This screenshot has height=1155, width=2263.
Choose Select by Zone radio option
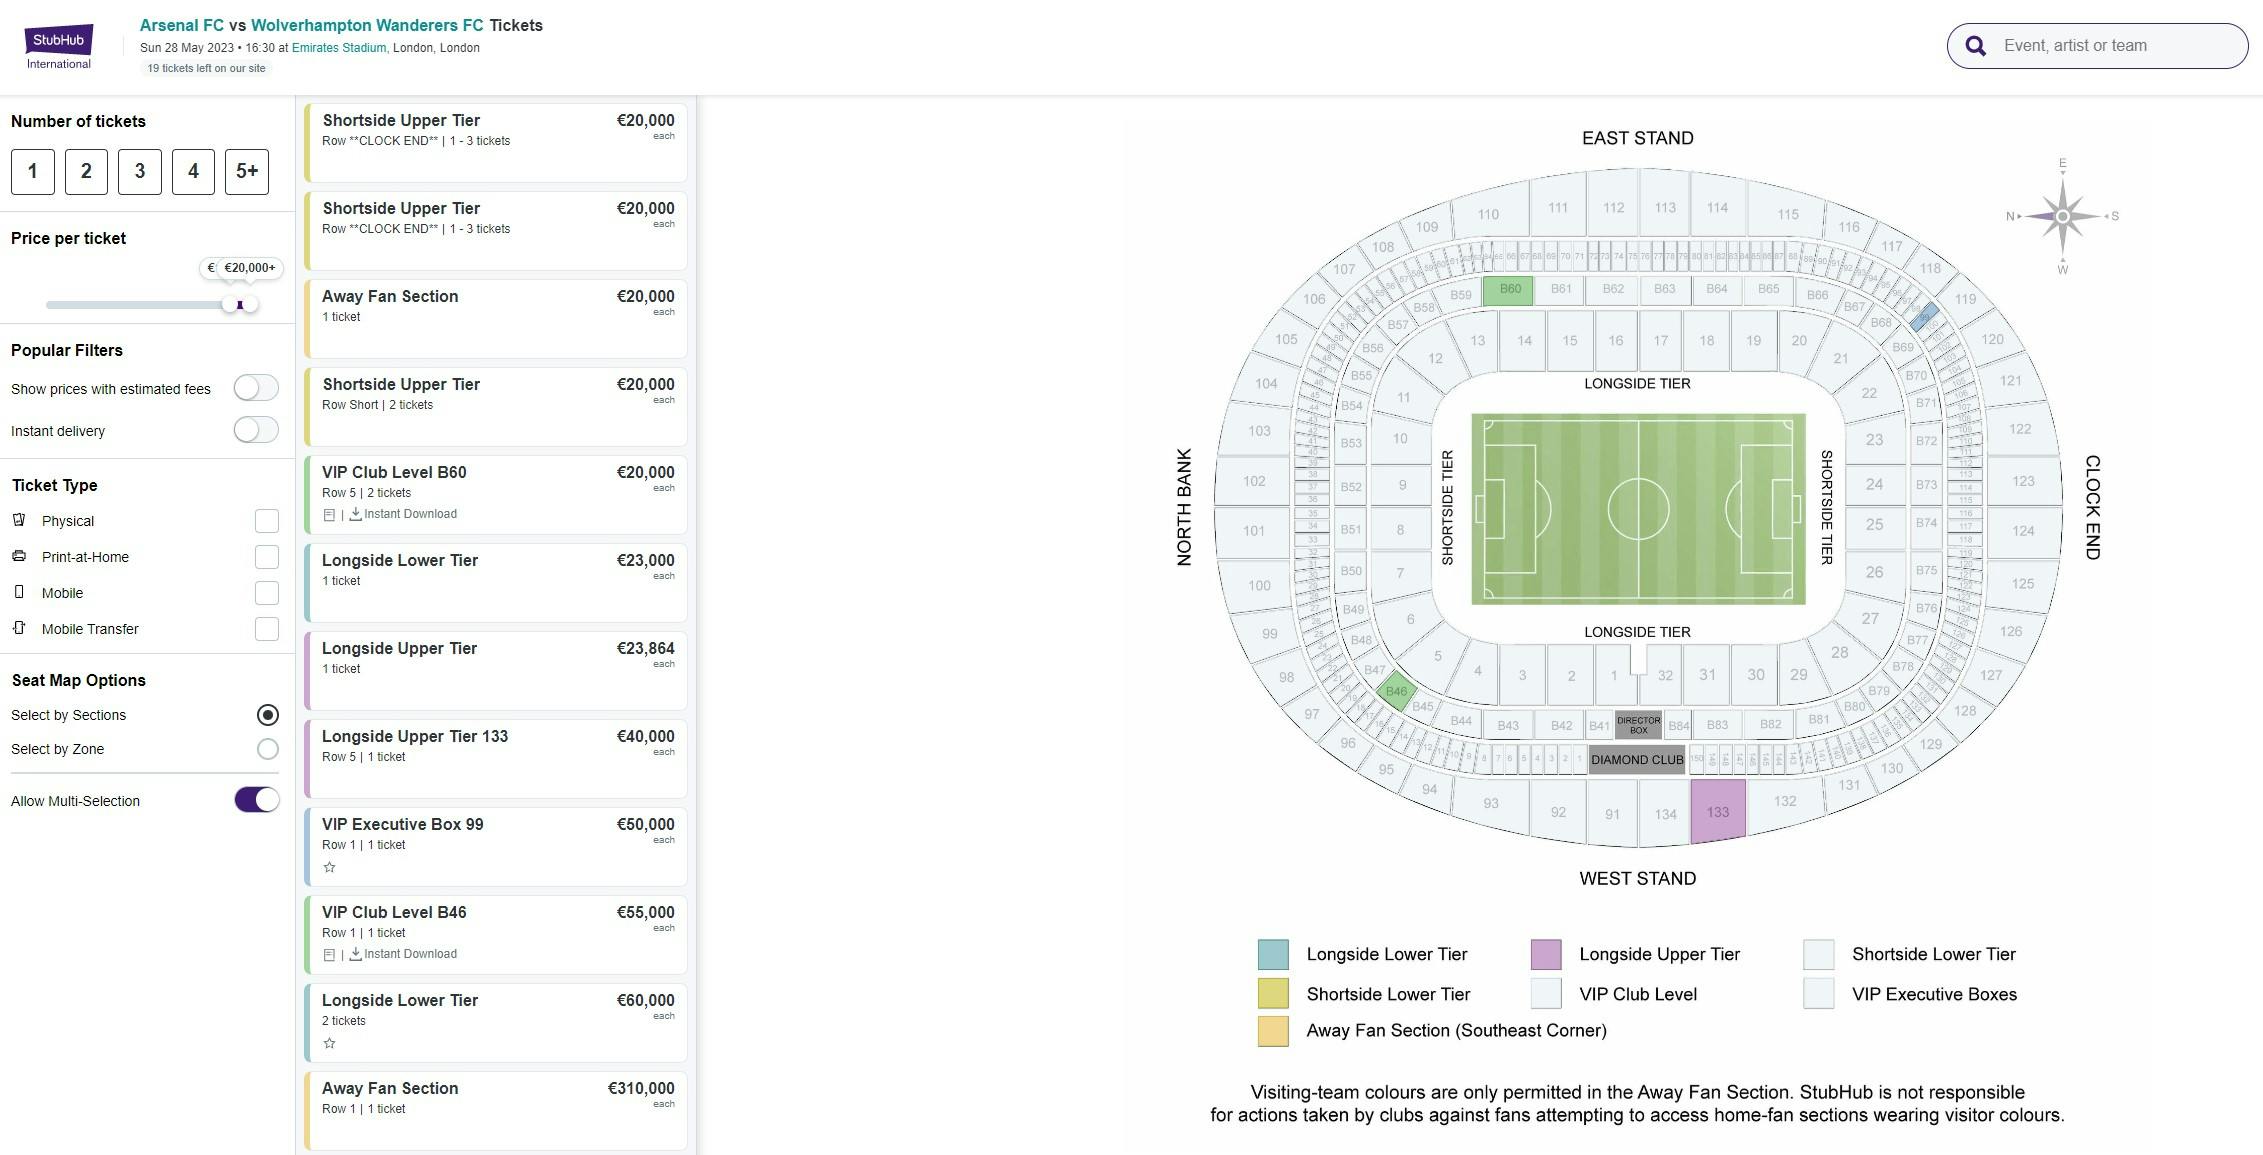(267, 749)
